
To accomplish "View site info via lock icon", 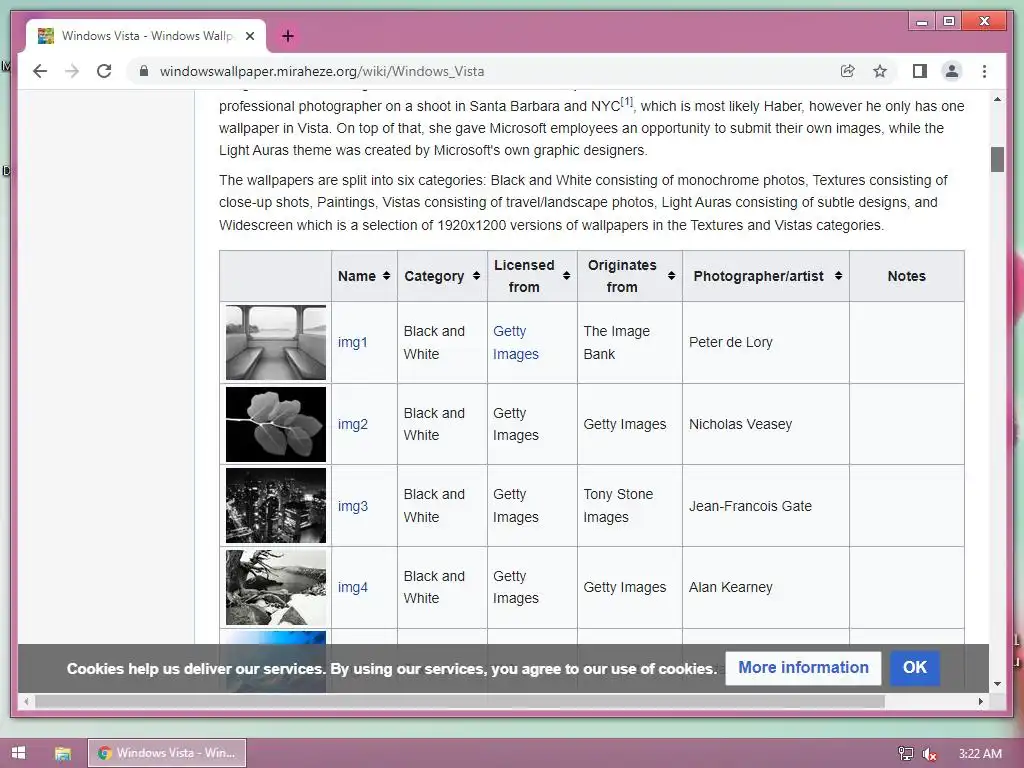I will pyautogui.click(x=144, y=71).
